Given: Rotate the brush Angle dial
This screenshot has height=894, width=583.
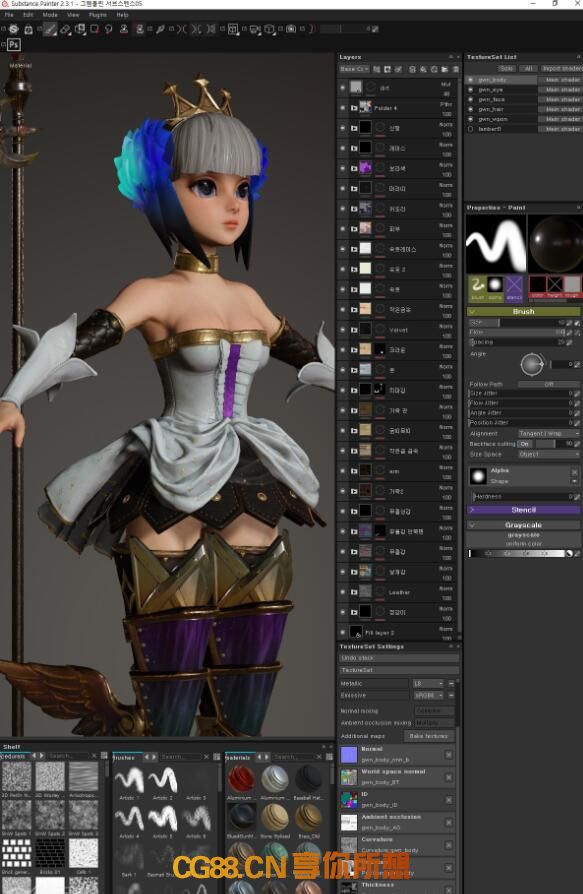Looking at the screenshot, I should tap(532, 364).
